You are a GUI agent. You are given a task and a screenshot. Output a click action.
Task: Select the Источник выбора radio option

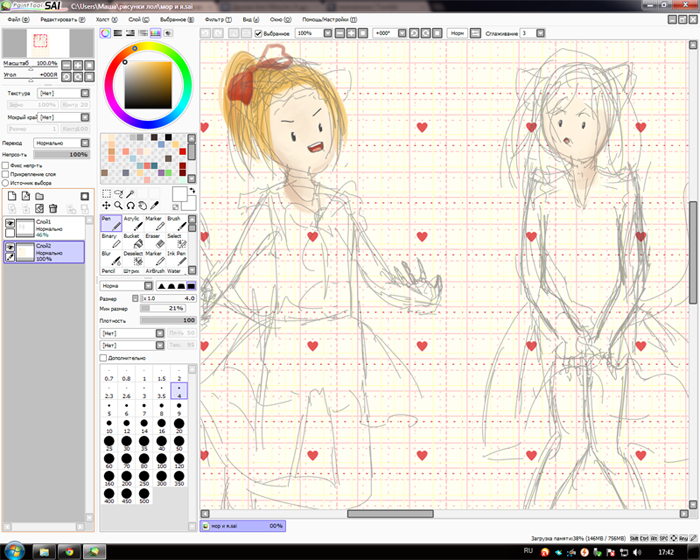click(6, 184)
